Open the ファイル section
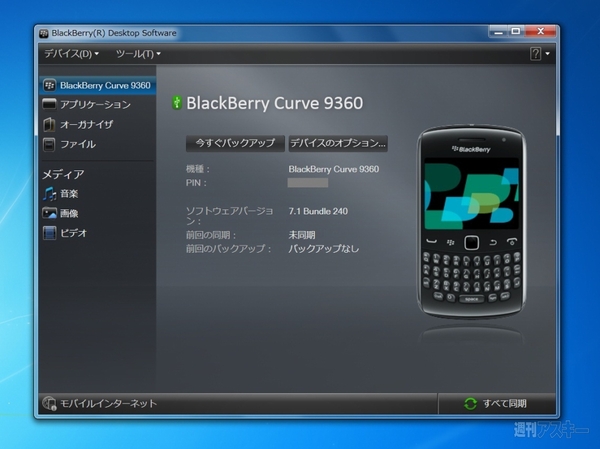This screenshot has width=600, height=449. [78, 144]
